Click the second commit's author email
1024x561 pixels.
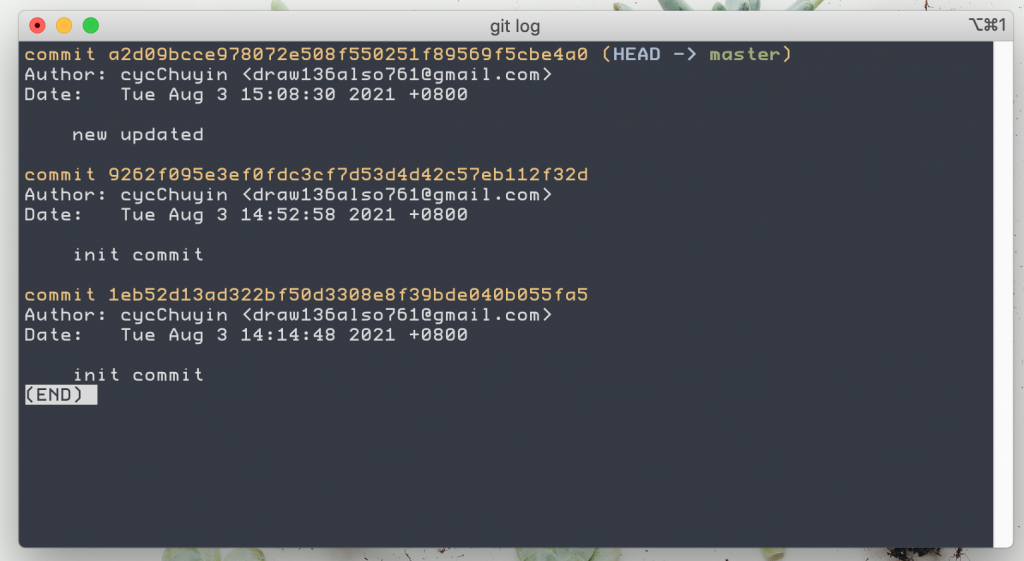[x=397, y=195]
